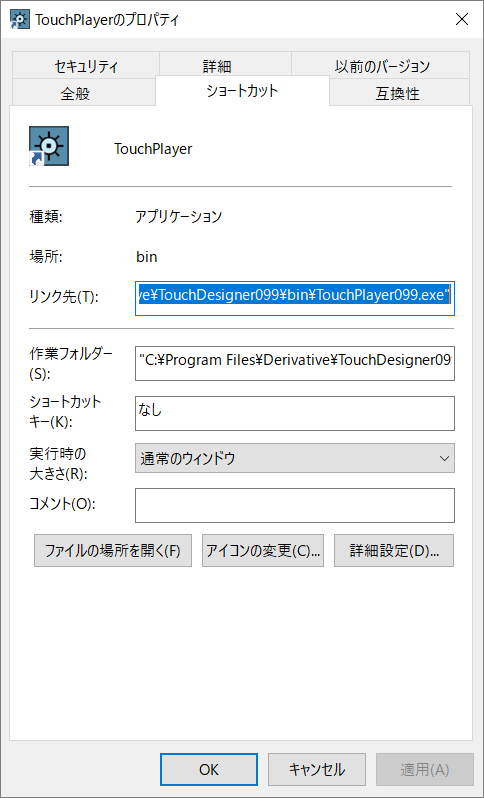Viewport: 484px width, 798px height.
Task: Click the ショートカット tab
Action: click(x=242, y=91)
